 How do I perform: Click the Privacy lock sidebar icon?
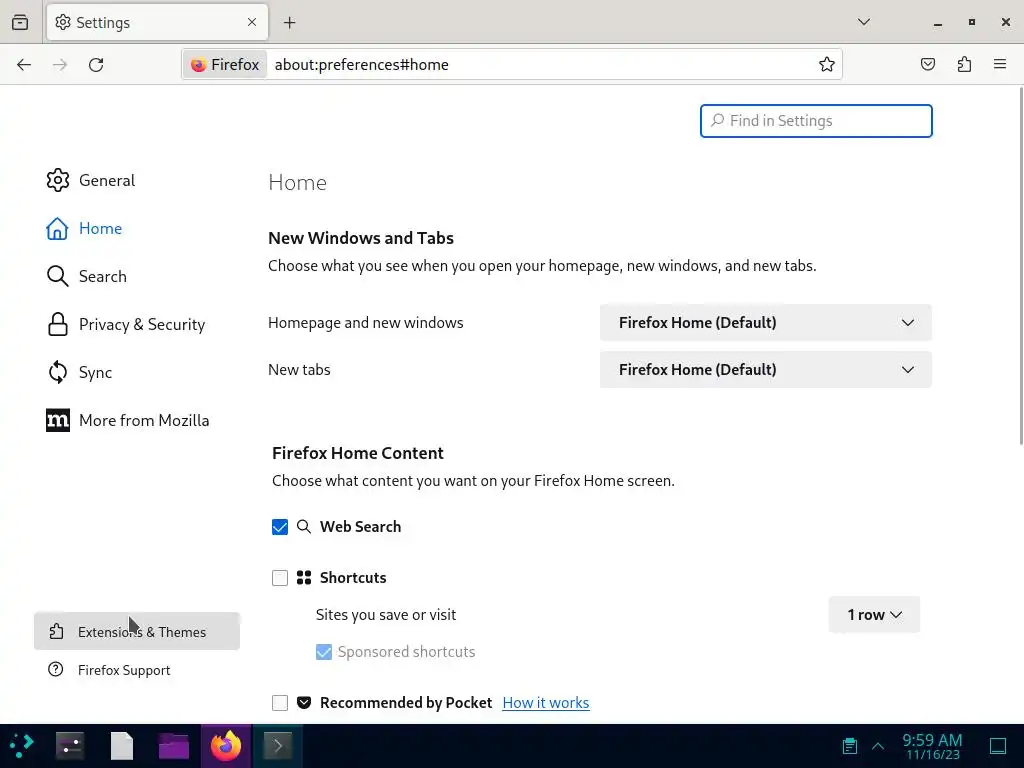57,325
